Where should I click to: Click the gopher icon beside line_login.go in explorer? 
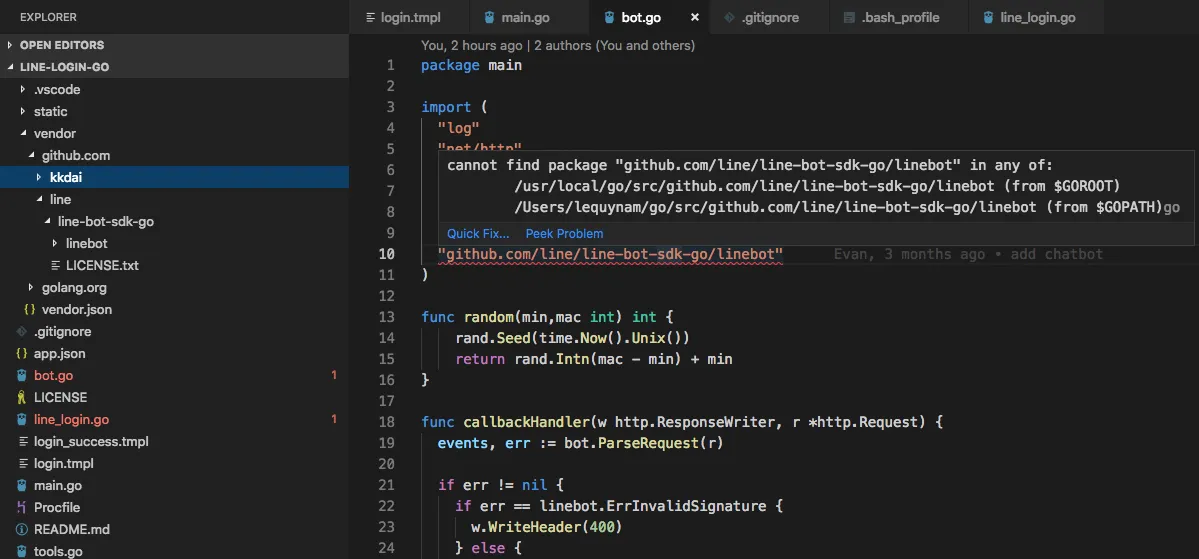point(21,420)
